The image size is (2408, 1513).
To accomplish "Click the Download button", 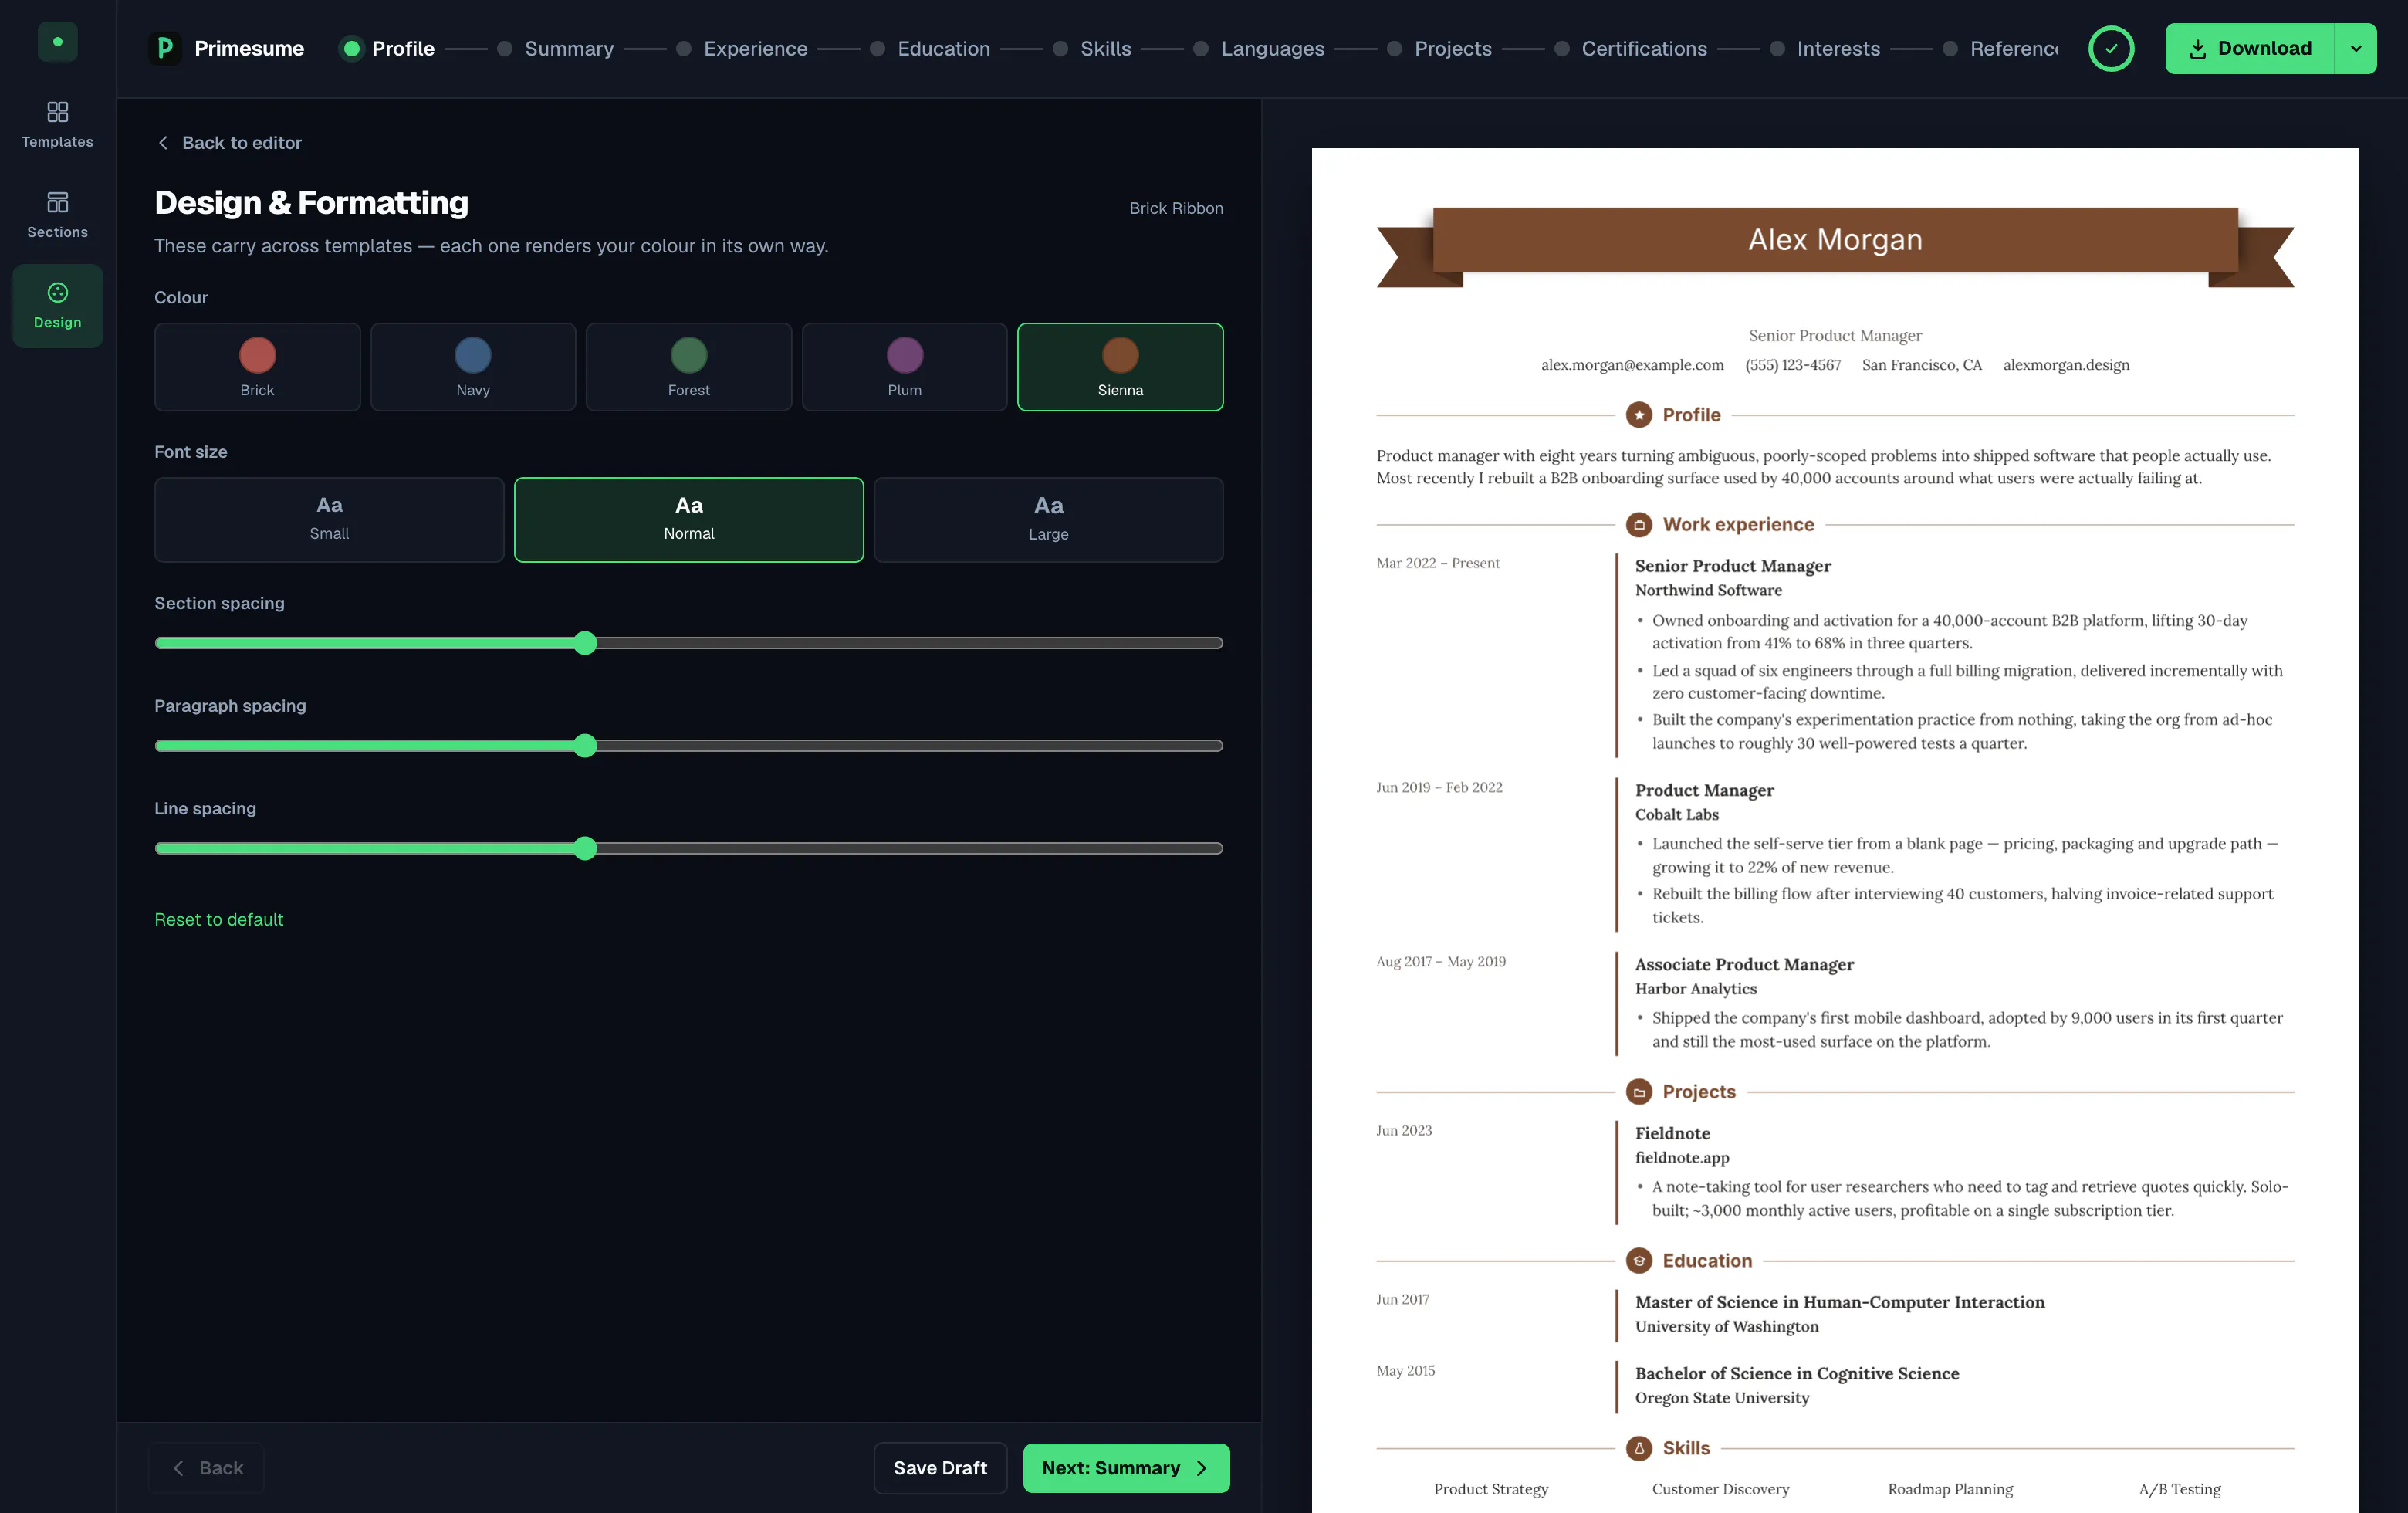I will (x=2249, y=48).
